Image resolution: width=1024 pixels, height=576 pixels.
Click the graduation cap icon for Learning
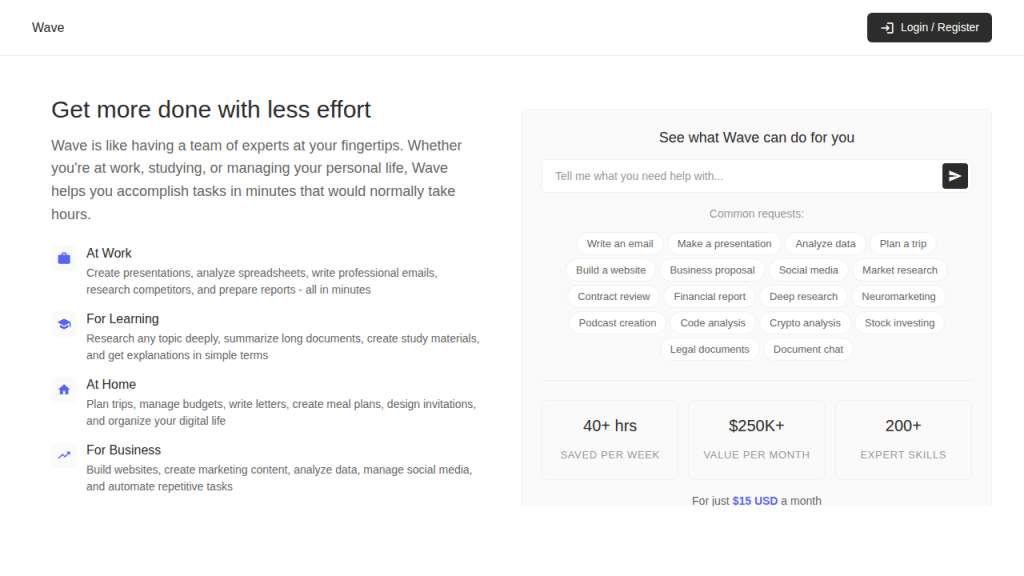click(x=64, y=324)
